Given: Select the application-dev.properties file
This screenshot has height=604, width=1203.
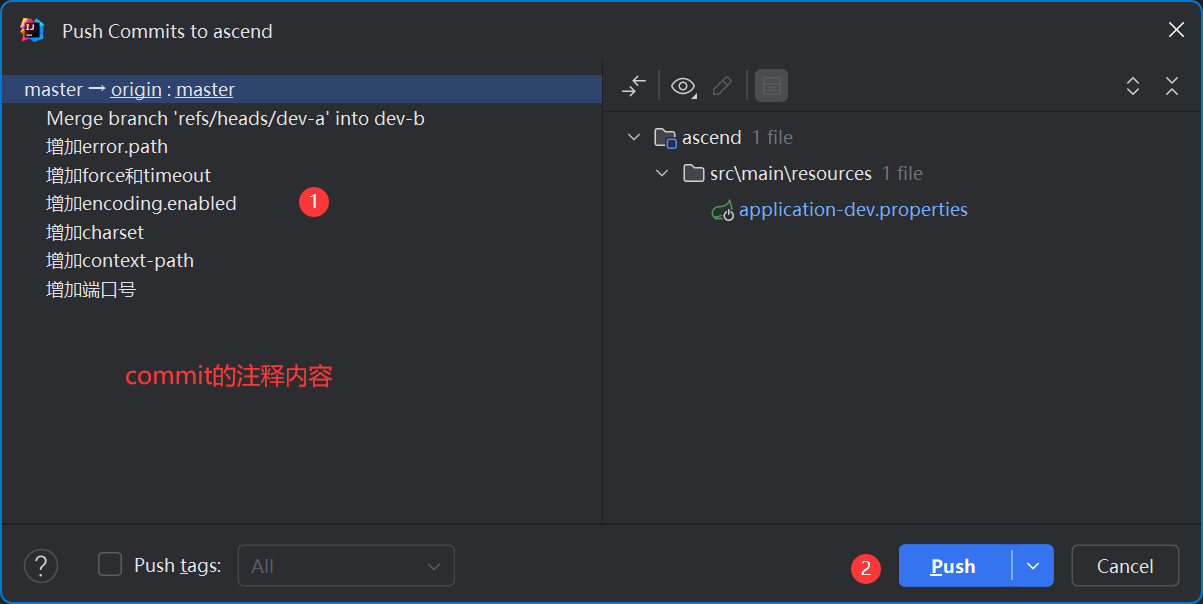Looking at the screenshot, I should coord(853,210).
